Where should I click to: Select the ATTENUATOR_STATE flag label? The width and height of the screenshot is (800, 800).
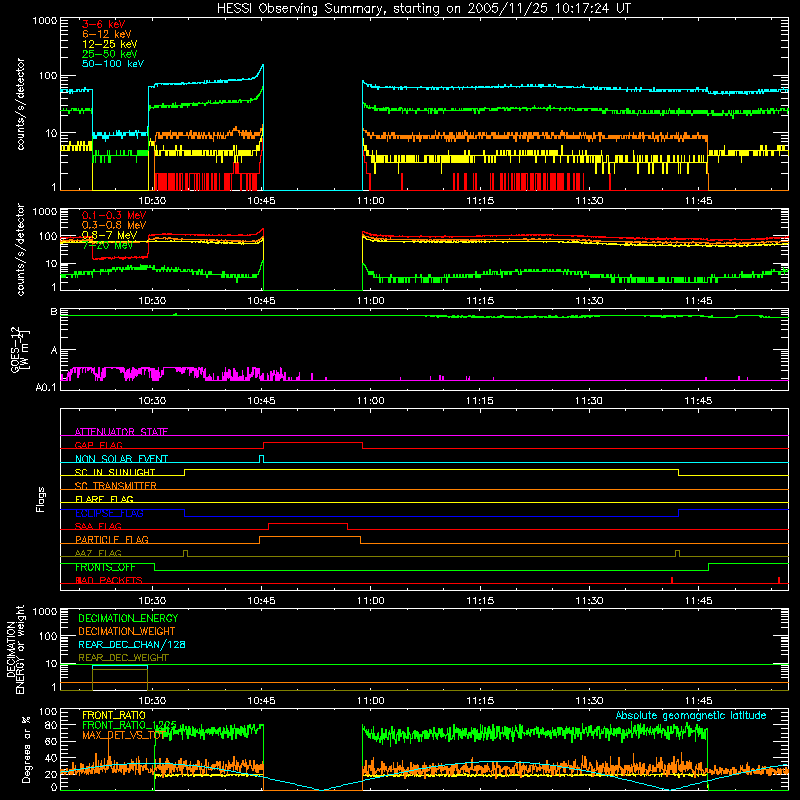tap(121, 432)
